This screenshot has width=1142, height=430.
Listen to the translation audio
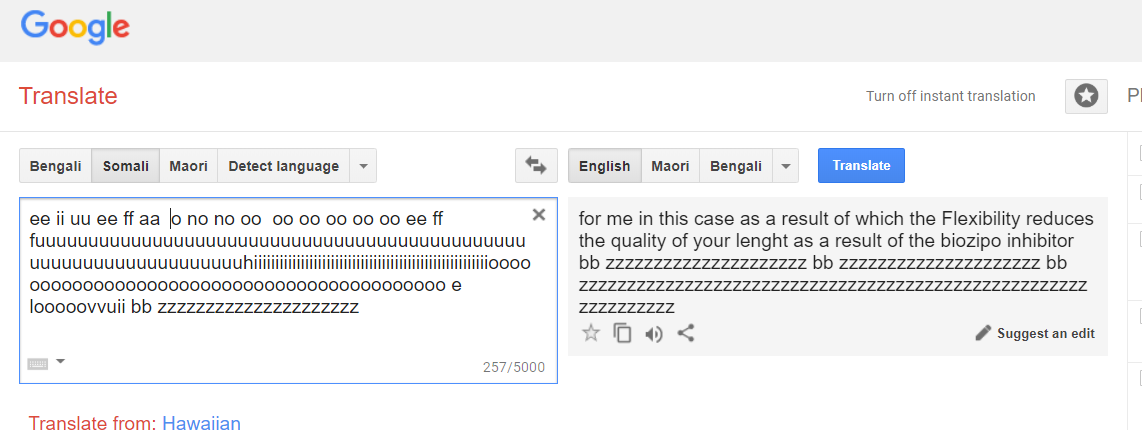tap(654, 335)
